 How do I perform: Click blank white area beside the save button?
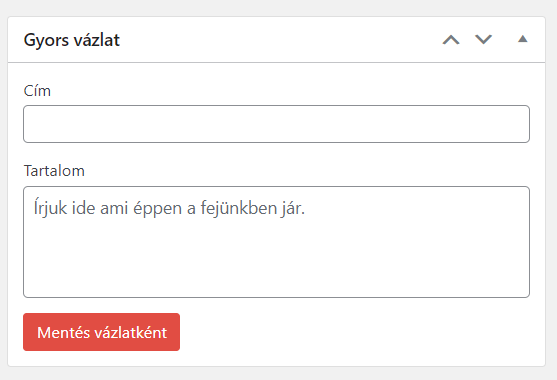coord(355,332)
